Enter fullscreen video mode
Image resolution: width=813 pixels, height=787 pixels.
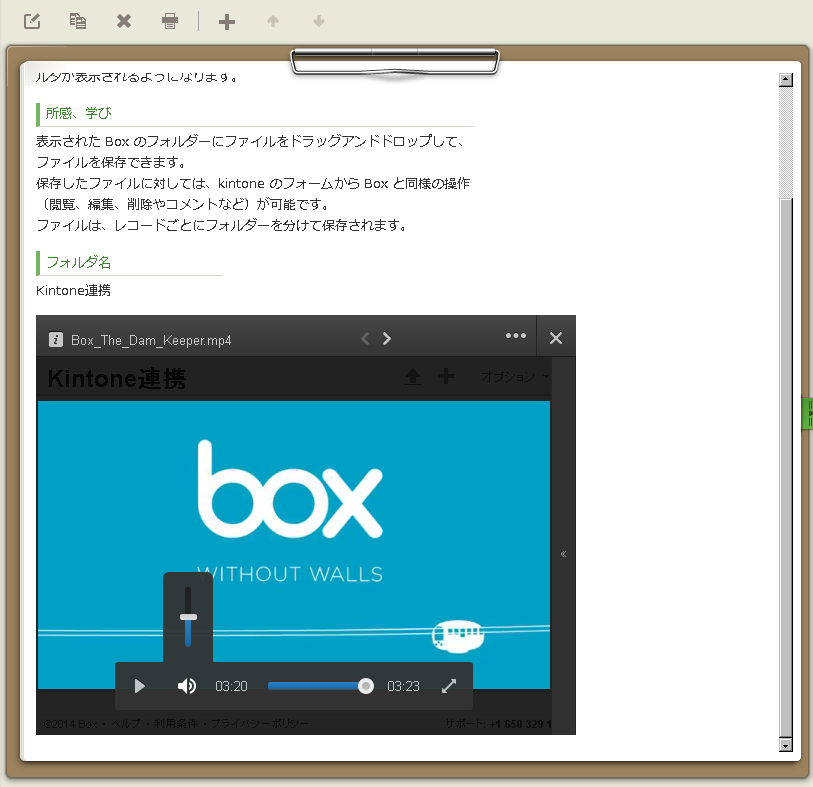click(x=449, y=686)
